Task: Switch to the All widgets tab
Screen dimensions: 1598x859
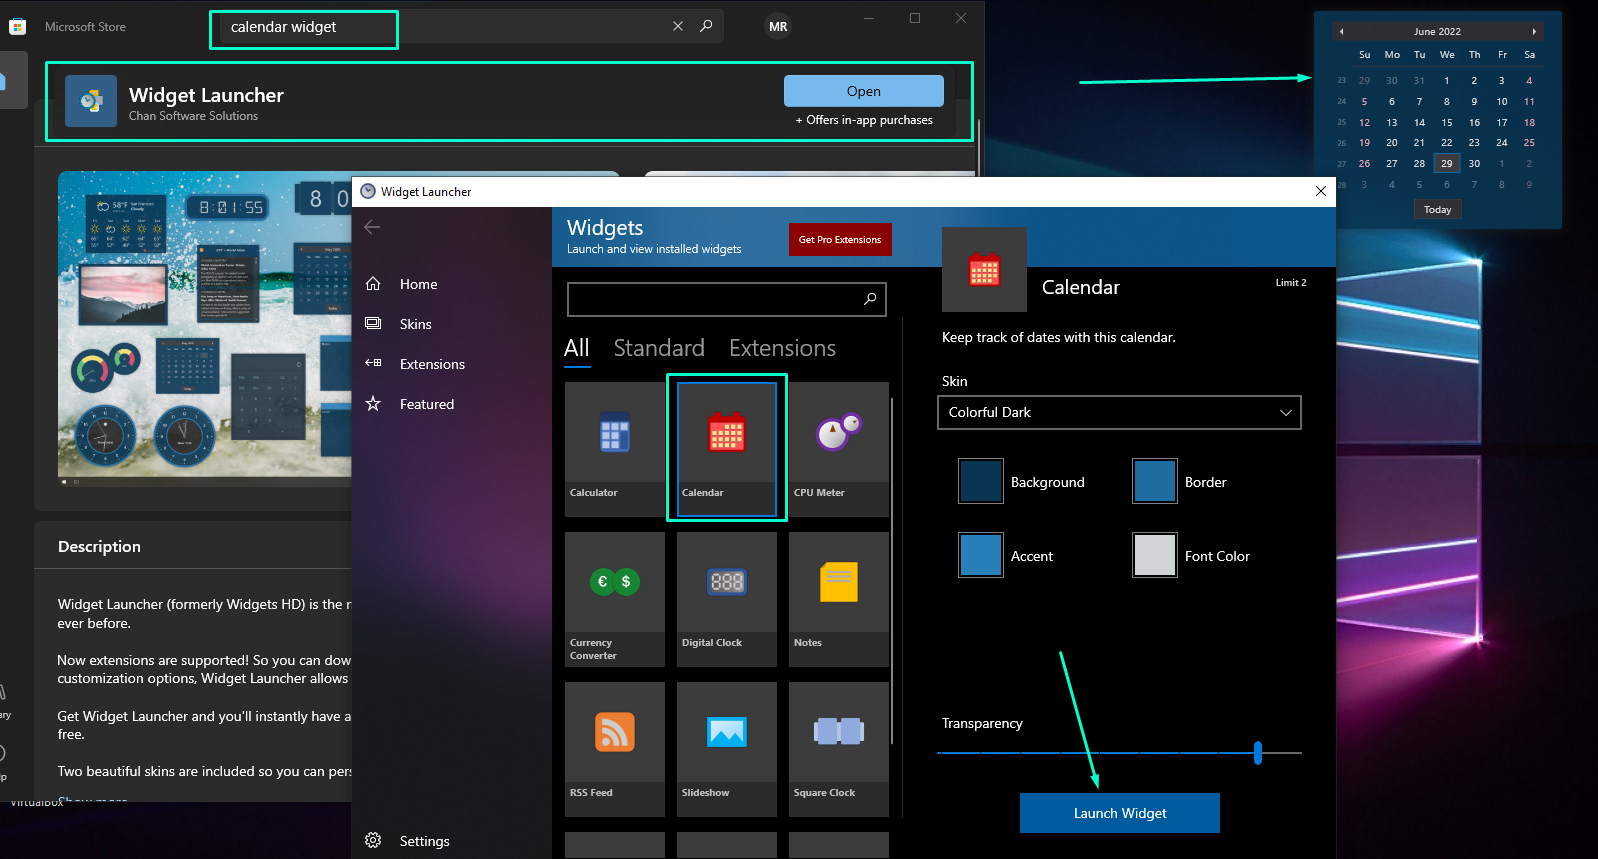Action: point(576,348)
